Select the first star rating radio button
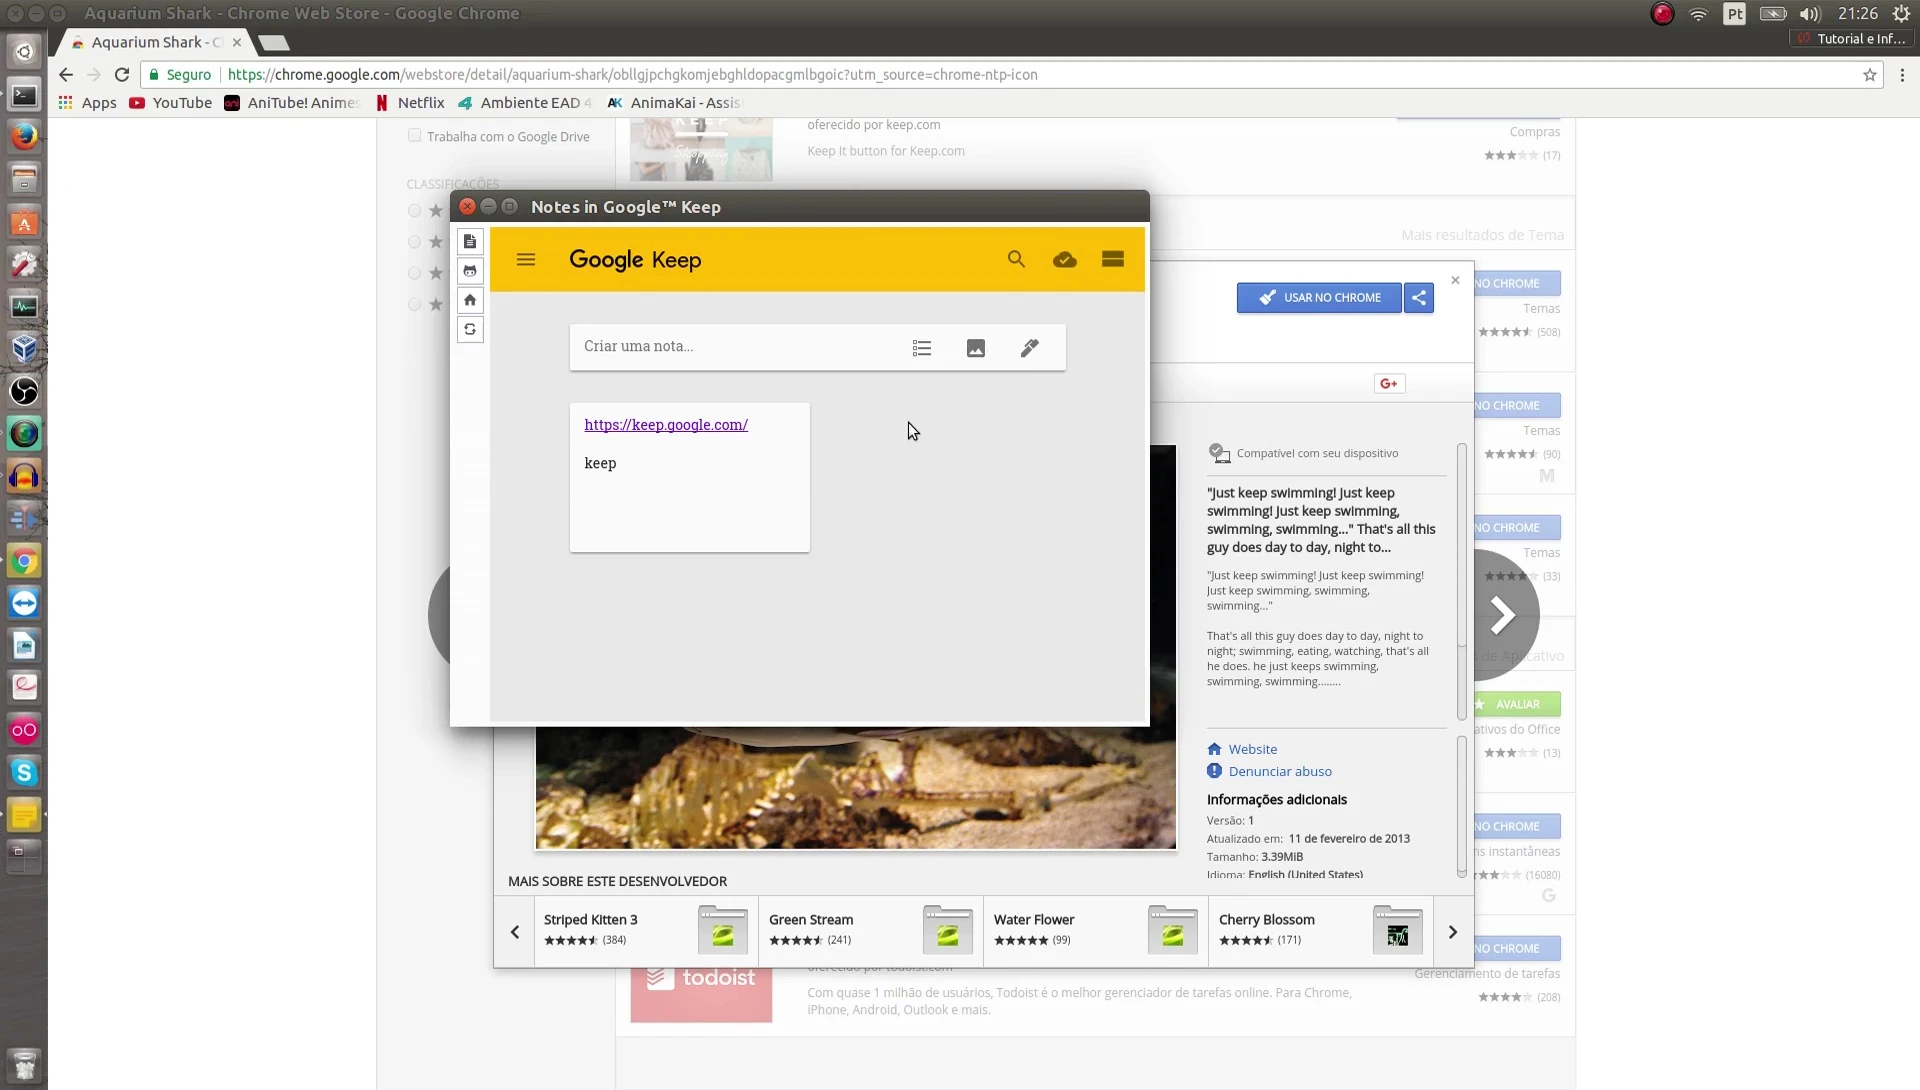 click(414, 211)
